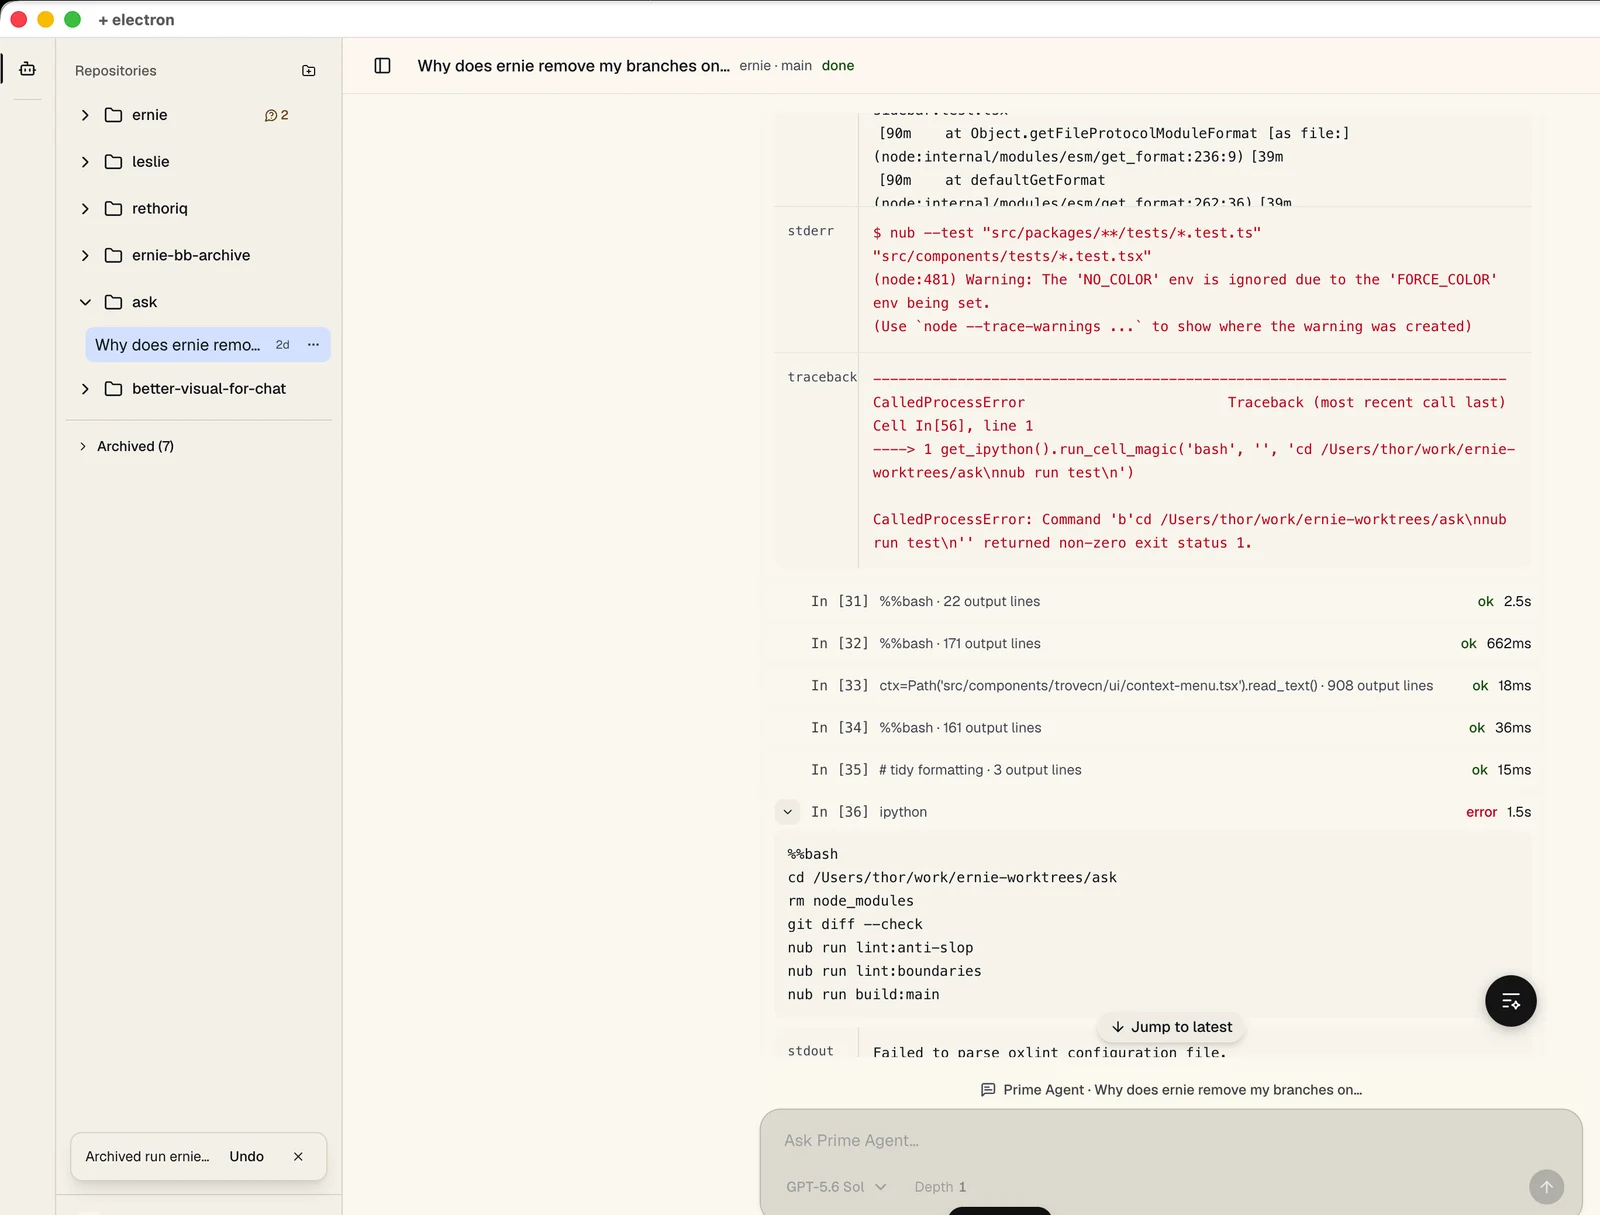
Task: Click the ernie comments count badge
Action: (276, 115)
